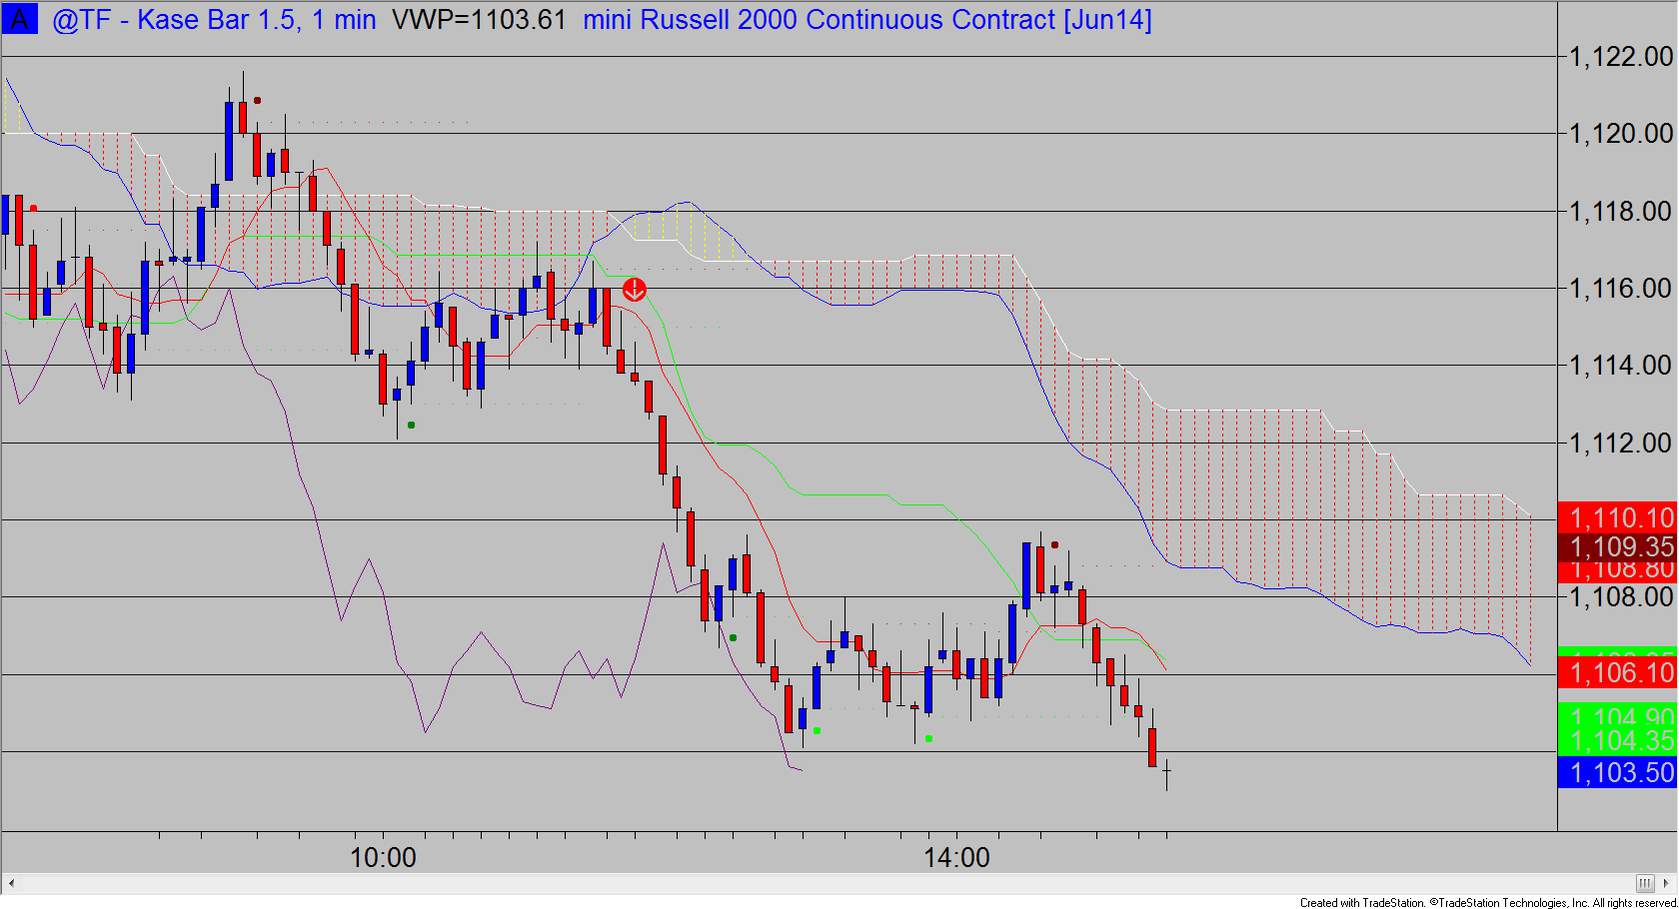Click the dark red dot beside the session-high candles
This screenshot has width=1679, height=909.
point(258,100)
